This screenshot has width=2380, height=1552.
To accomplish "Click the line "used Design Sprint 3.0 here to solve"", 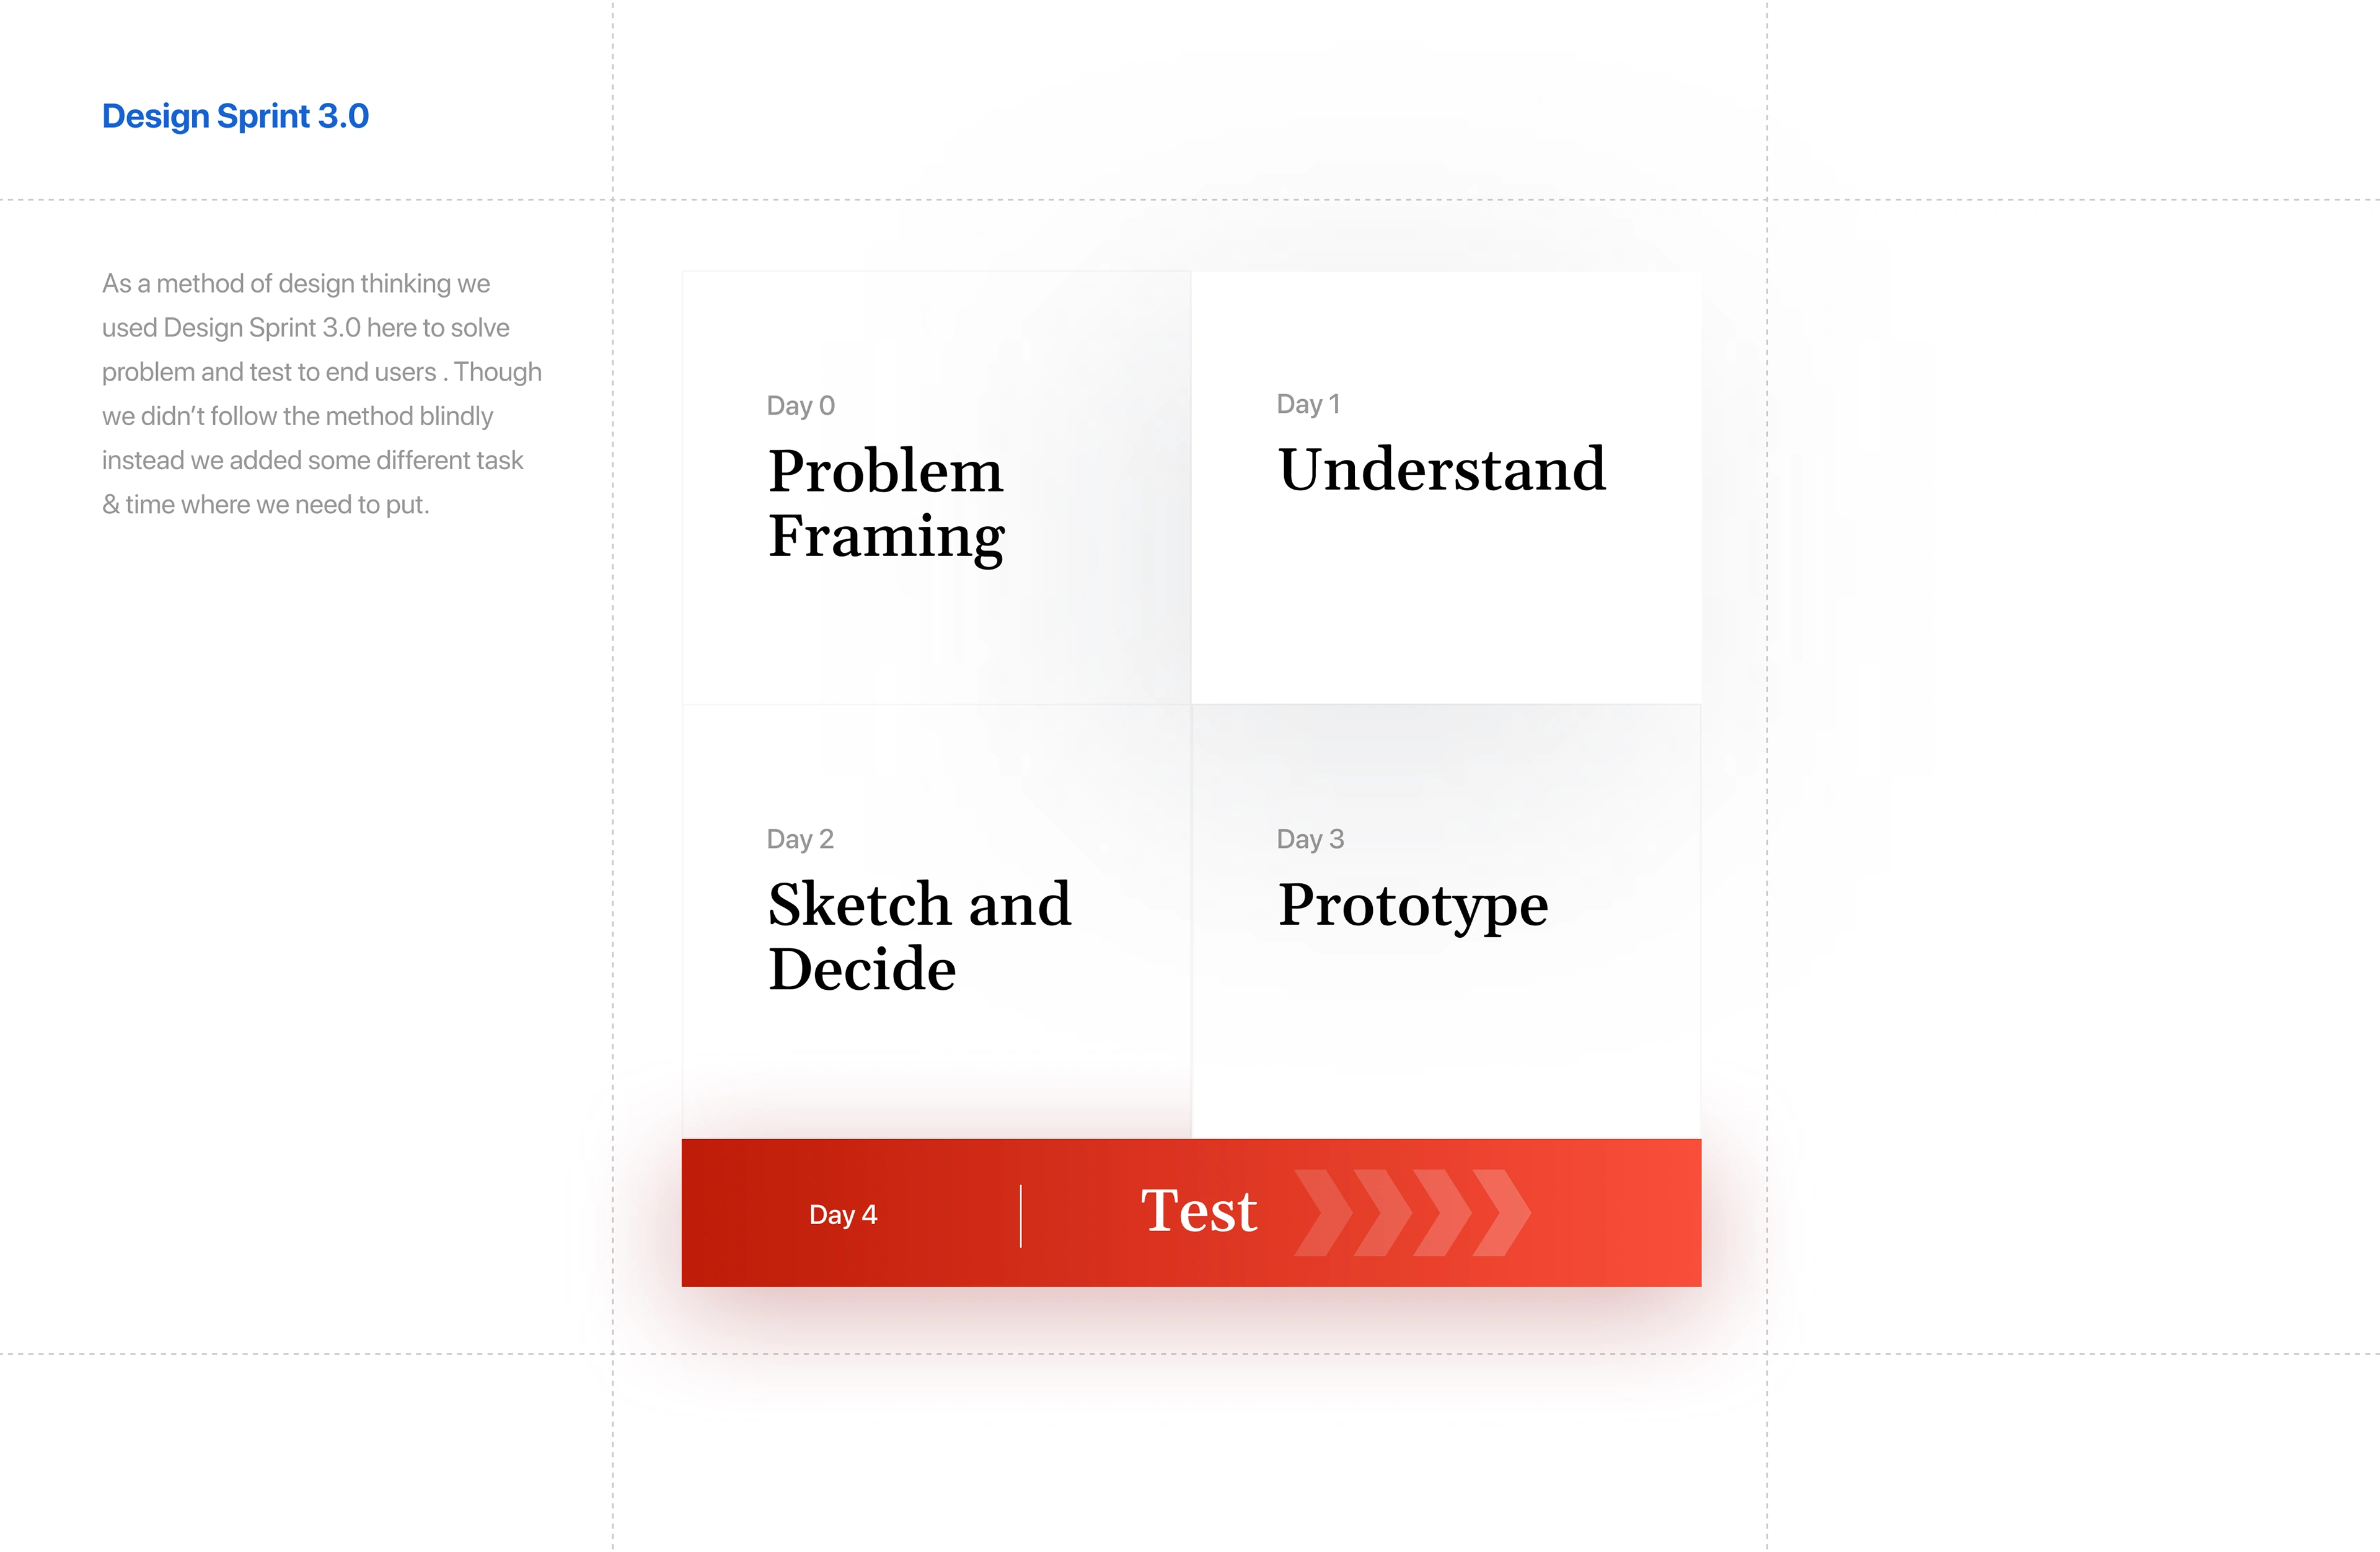I will pos(306,328).
